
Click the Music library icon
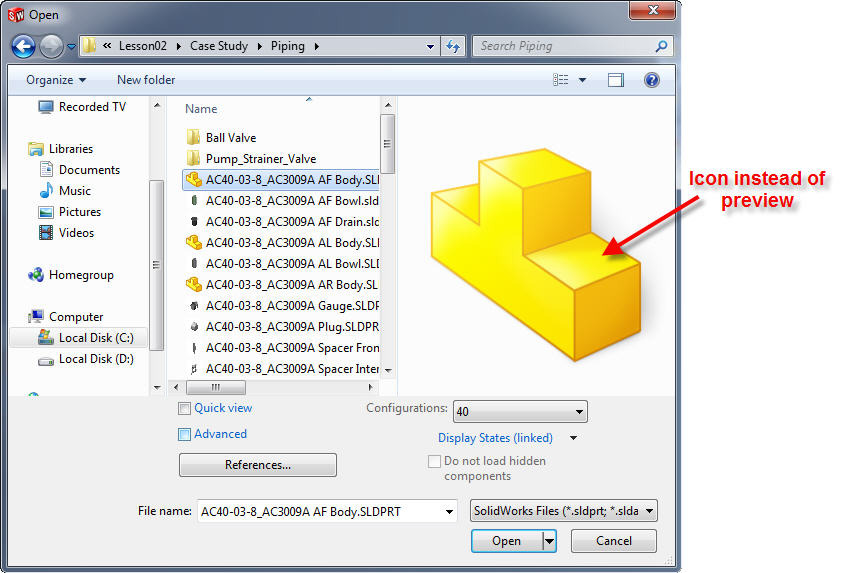pyautogui.click(x=46, y=191)
